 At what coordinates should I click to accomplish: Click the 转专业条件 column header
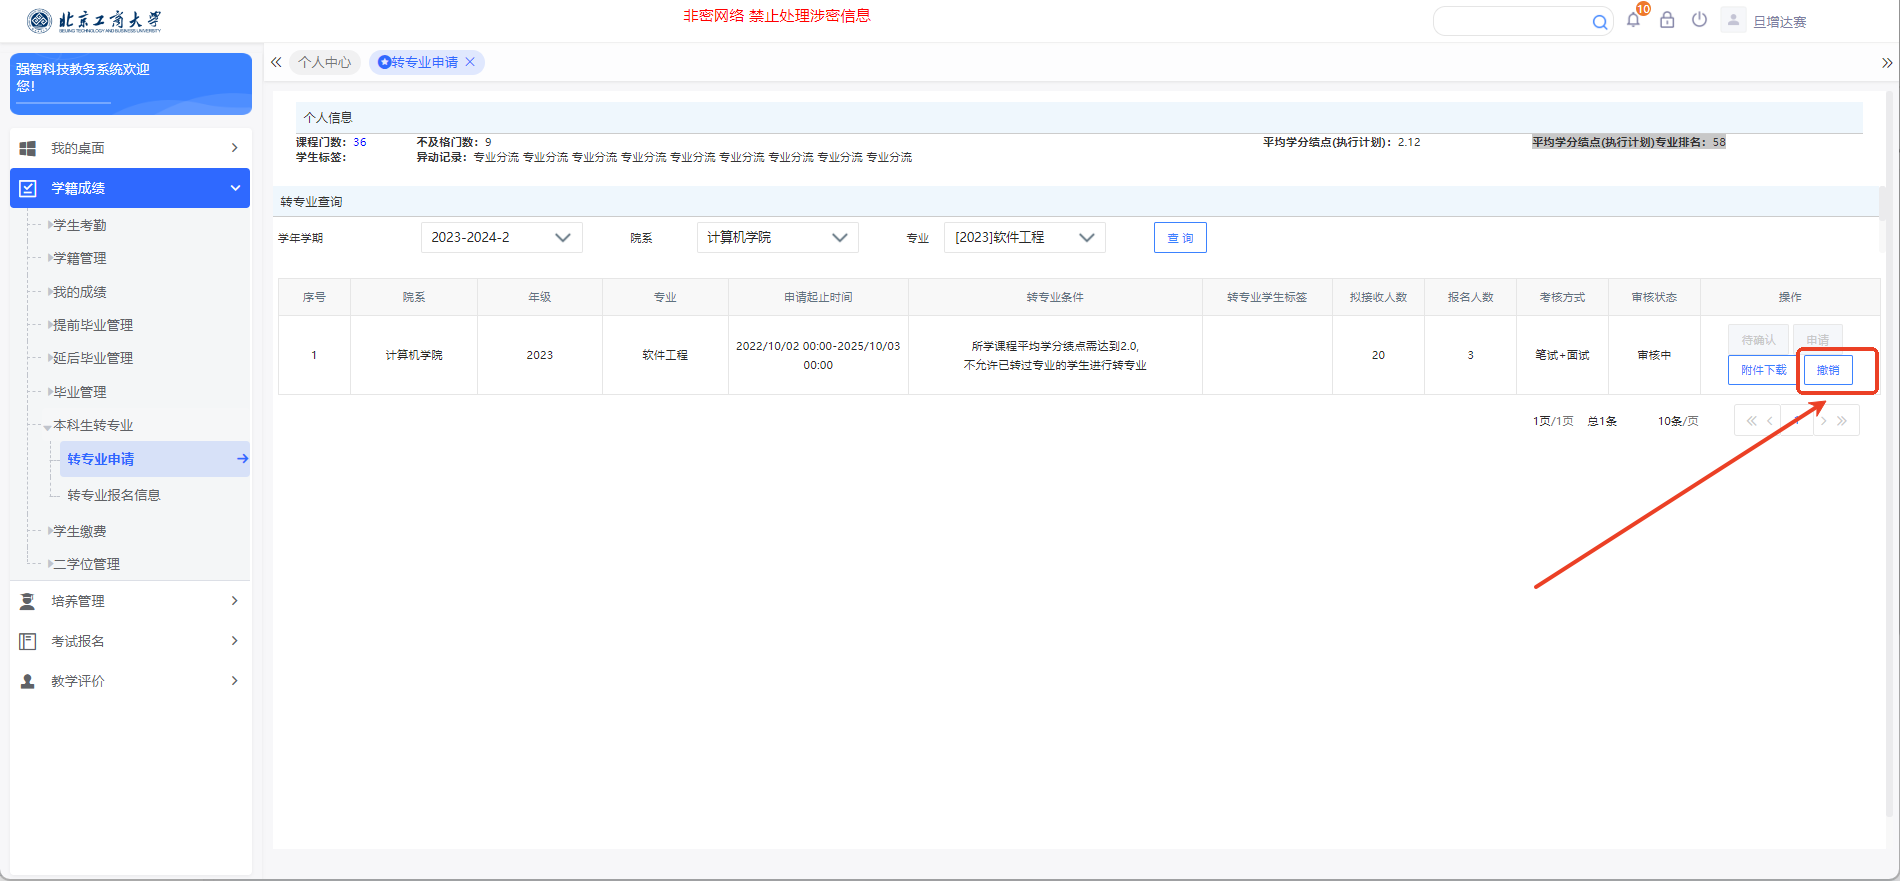1055,297
